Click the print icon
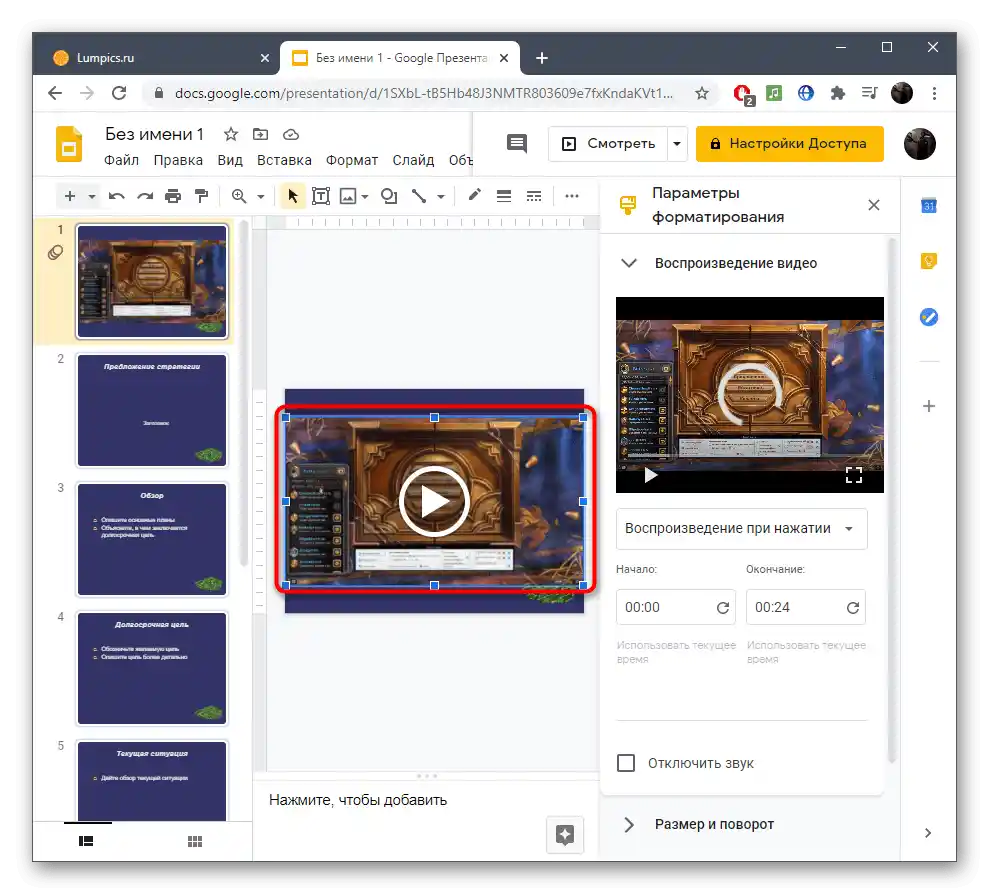989x894 pixels. coord(173,197)
